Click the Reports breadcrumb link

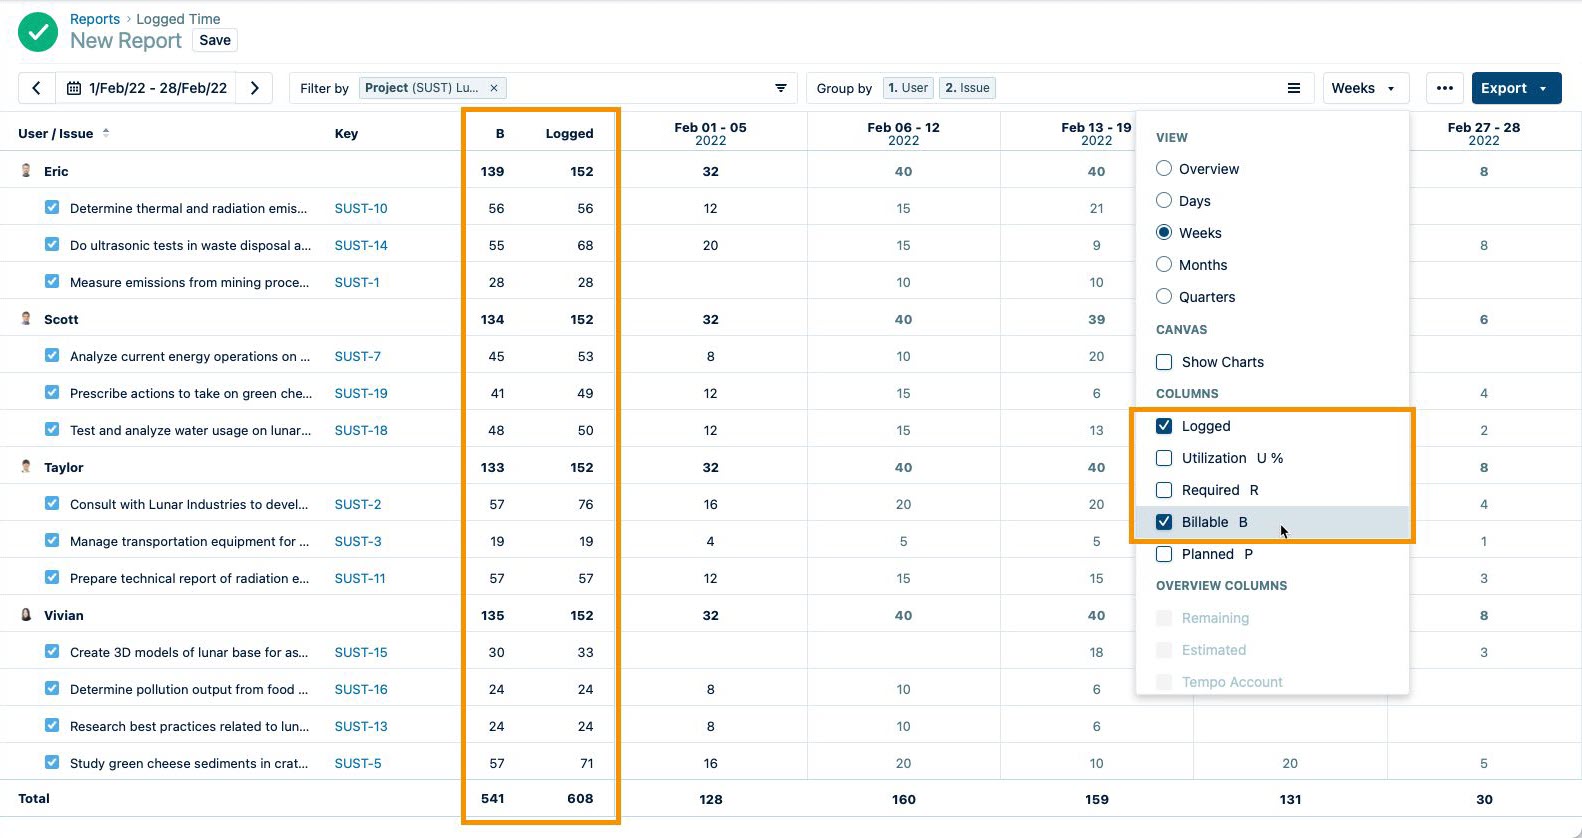(x=94, y=19)
